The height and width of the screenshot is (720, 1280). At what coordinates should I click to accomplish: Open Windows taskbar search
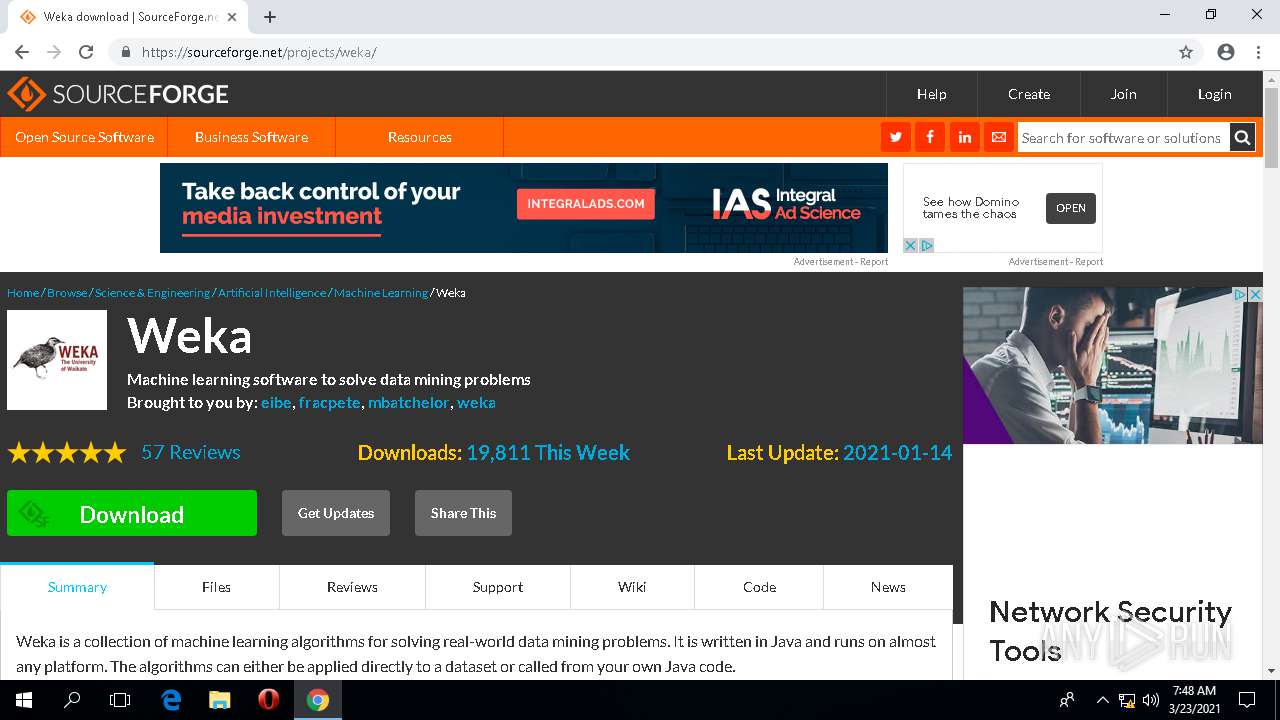(72, 700)
